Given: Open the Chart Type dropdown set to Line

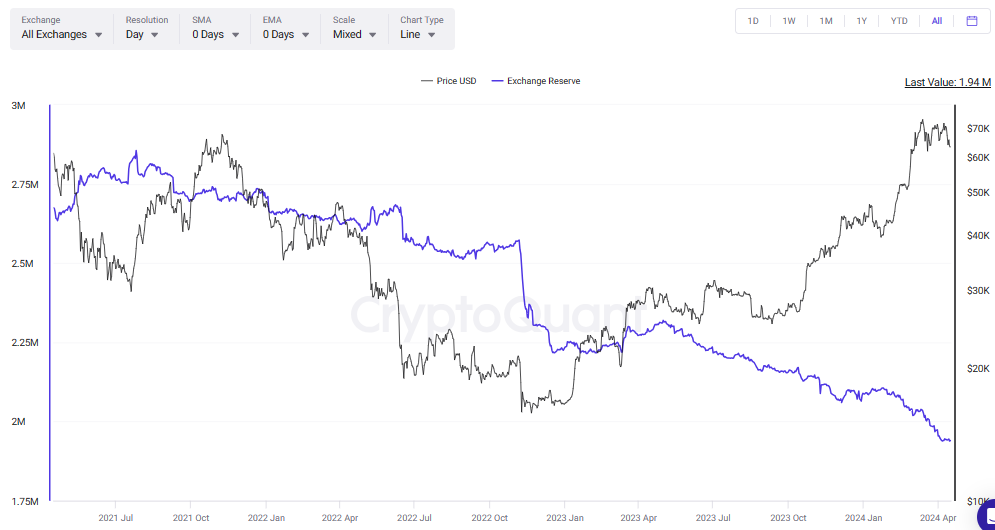Looking at the screenshot, I should click(x=418, y=34).
